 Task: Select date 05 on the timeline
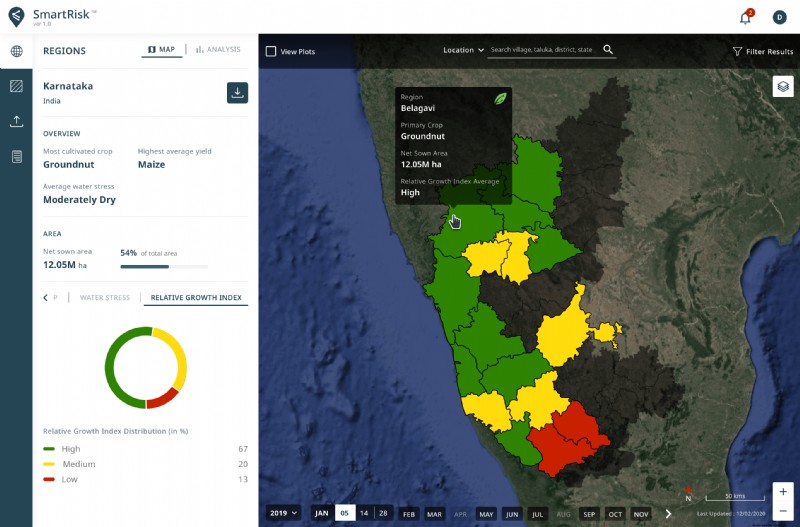click(x=345, y=513)
